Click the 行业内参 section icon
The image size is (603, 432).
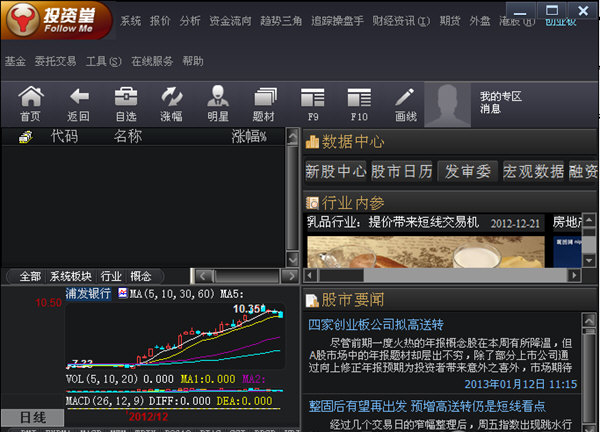click(312, 203)
